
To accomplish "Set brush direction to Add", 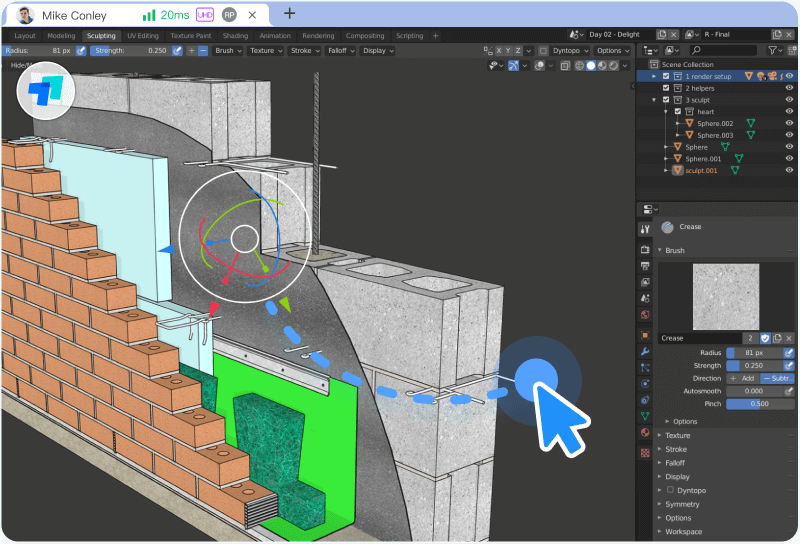I will [741, 378].
